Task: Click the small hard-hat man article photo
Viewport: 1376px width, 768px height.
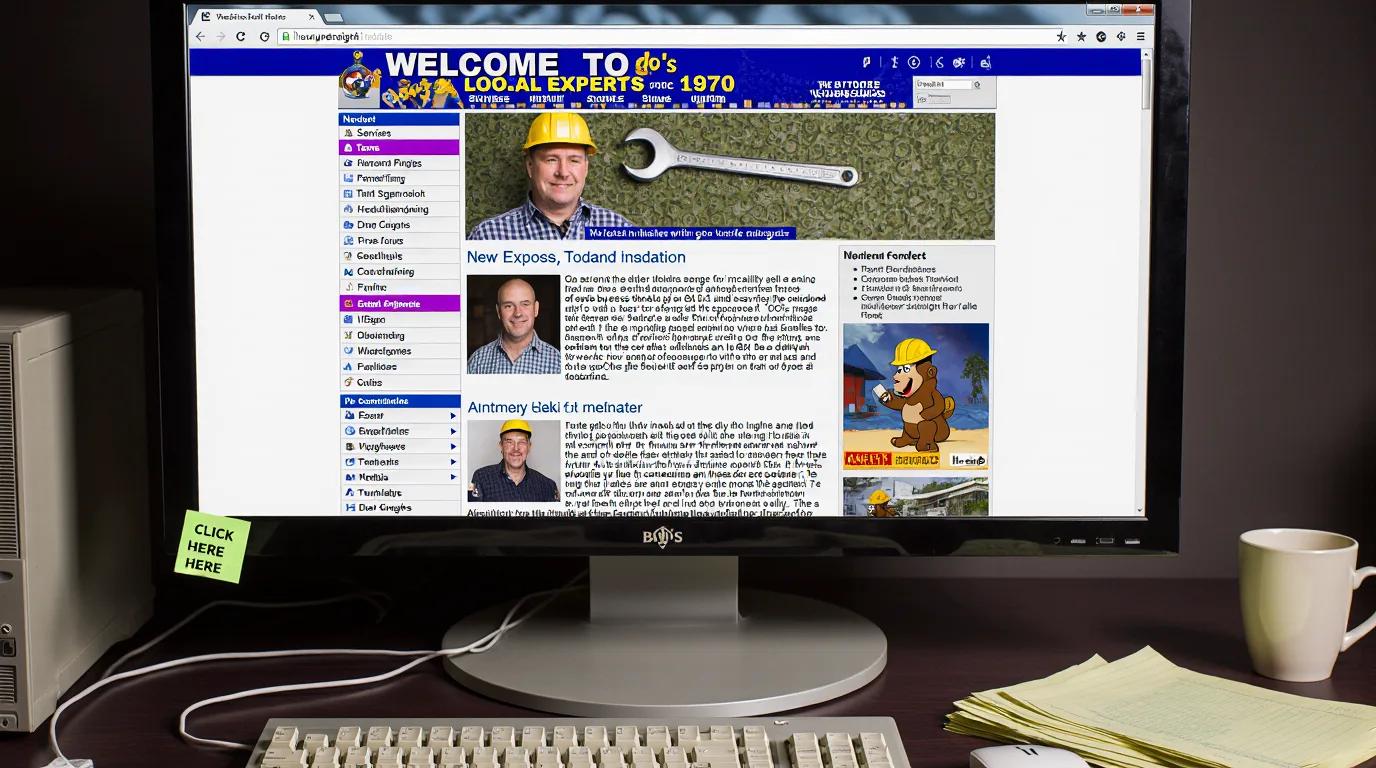Action: pyautogui.click(x=513, y=460)
